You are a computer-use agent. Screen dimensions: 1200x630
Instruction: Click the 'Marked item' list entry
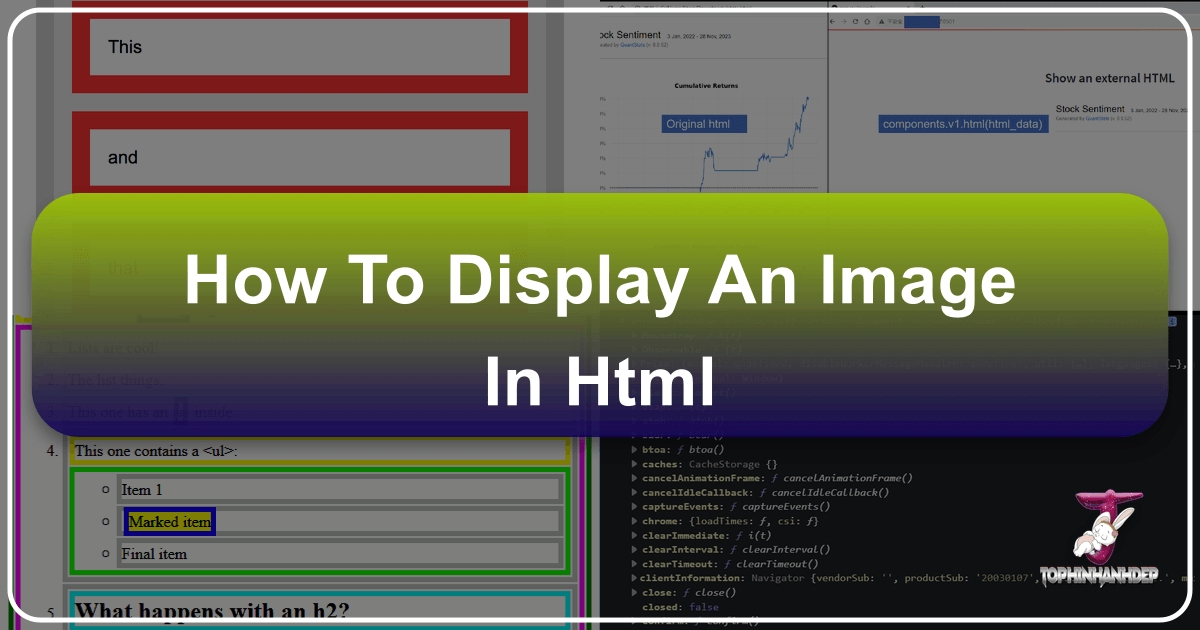(x=169, y=521)
